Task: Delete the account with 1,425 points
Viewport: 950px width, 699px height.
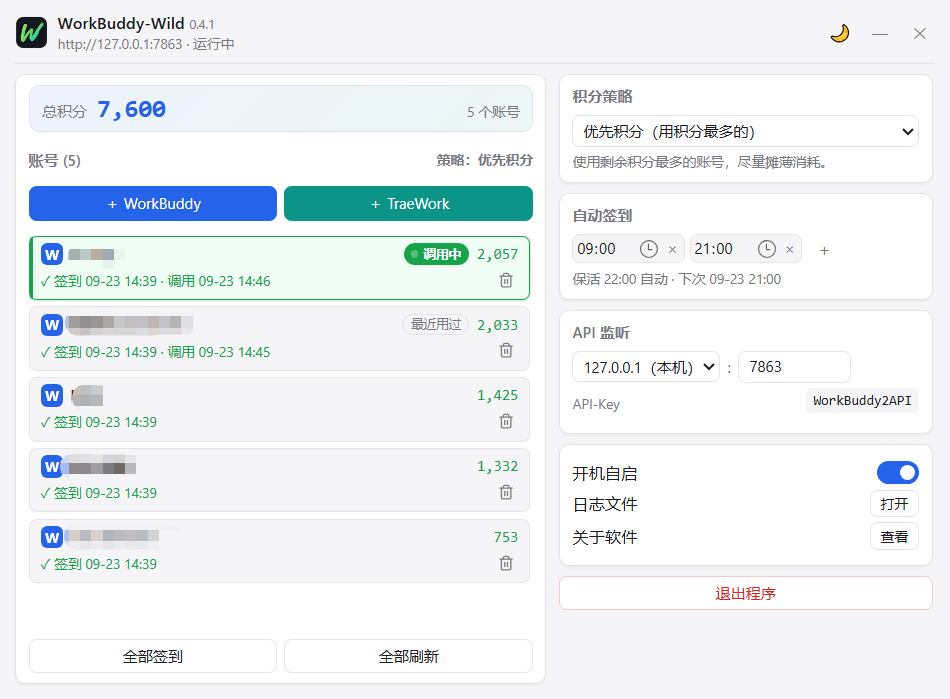Action: pyautogui.click(x=506, y=421)
